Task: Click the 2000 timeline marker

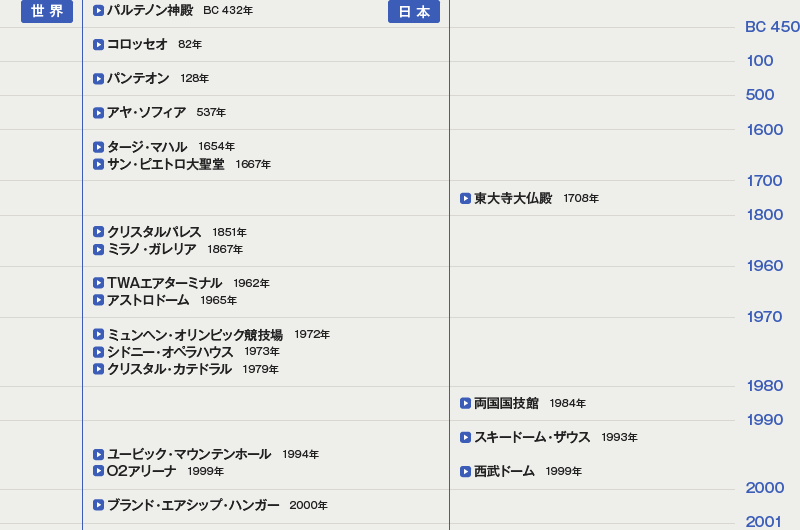Action: [765, 488]
